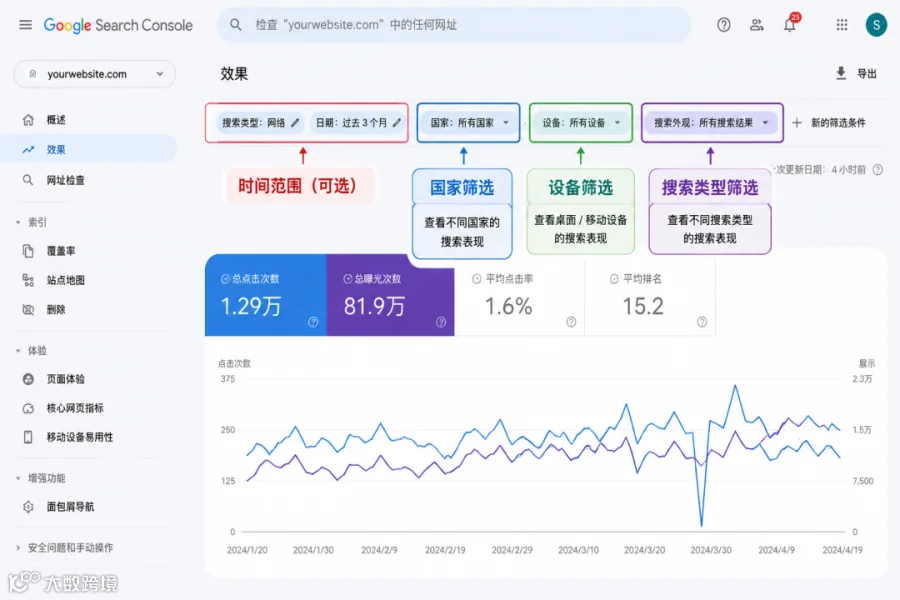The image size is (900, 600).
Task: Open users and permissions icon
Action: coord(757,25)
